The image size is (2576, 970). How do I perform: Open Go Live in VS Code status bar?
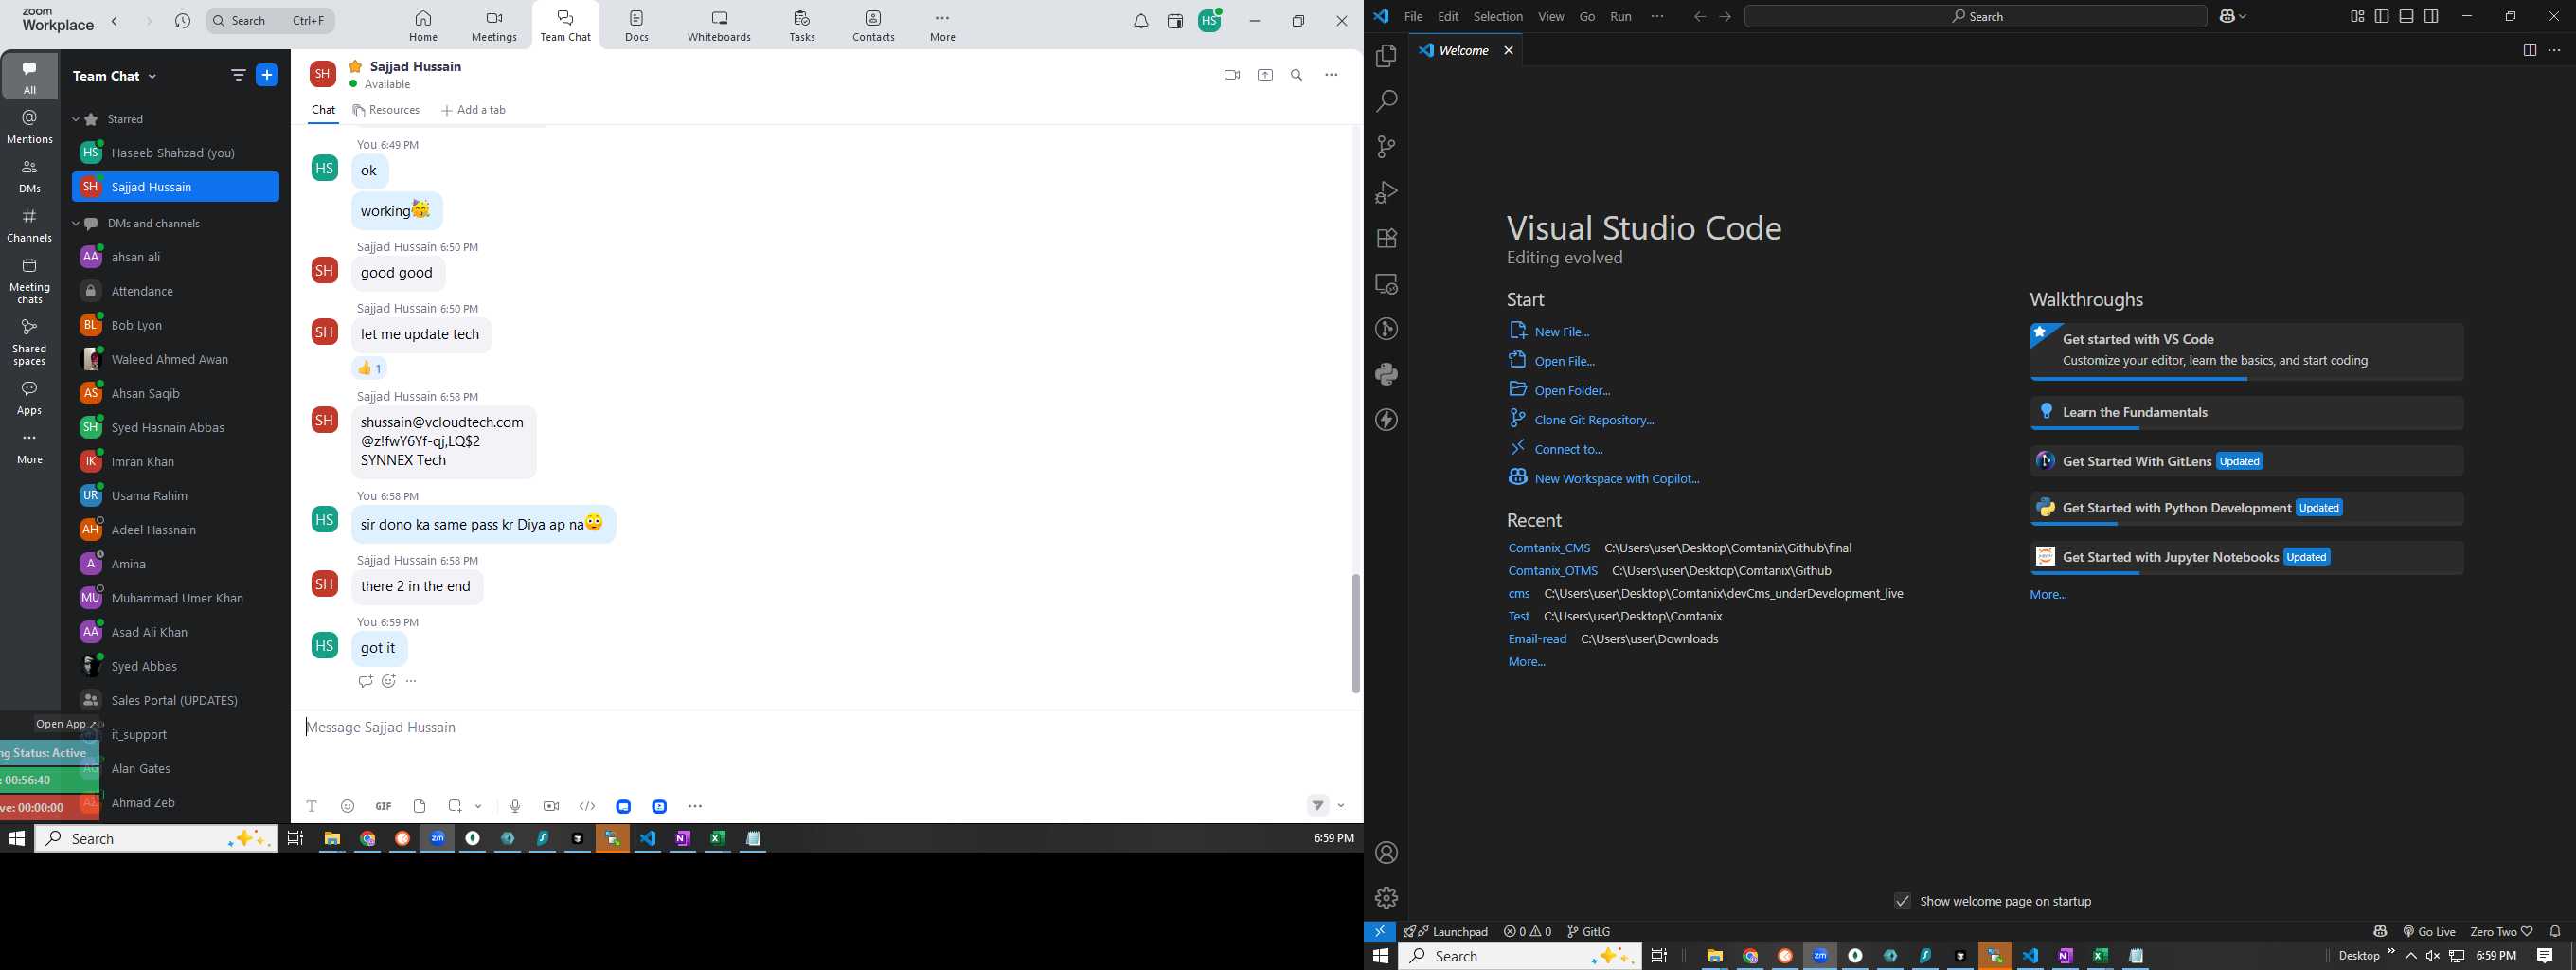(2429, 931)
